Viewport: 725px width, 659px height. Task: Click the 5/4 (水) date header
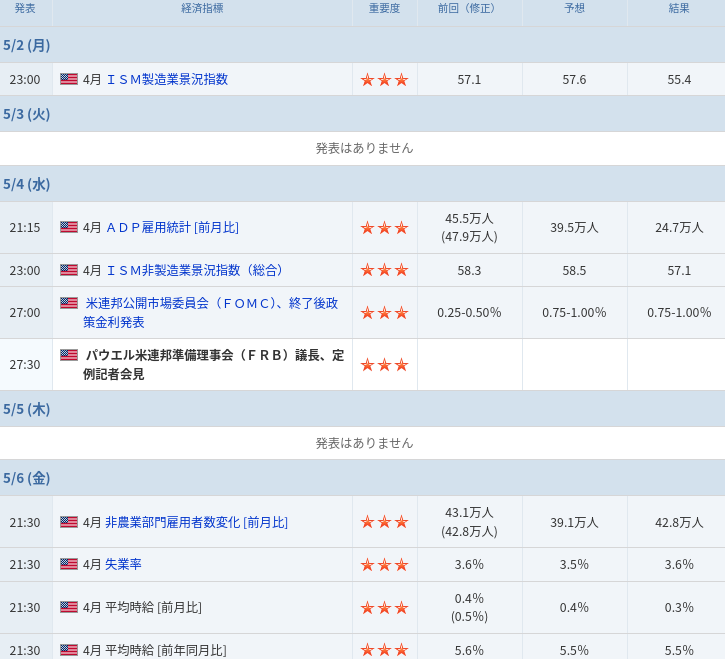(26, 184)
